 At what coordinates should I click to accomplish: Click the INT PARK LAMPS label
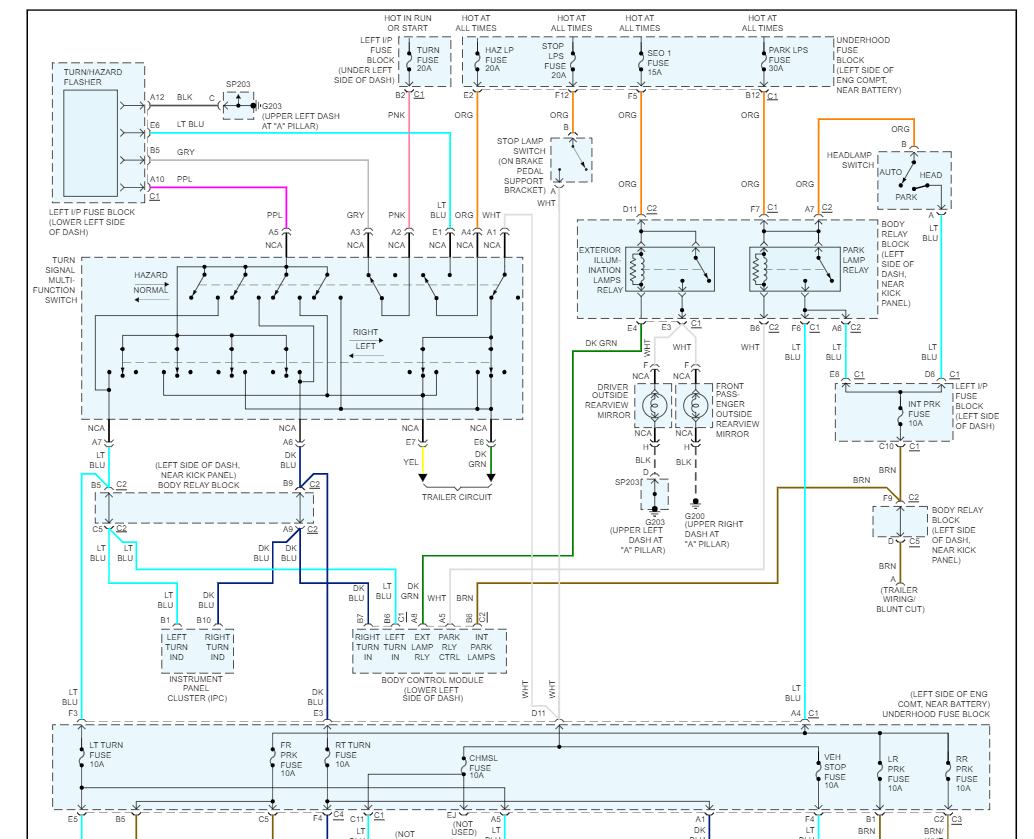(x=481, y=647)
